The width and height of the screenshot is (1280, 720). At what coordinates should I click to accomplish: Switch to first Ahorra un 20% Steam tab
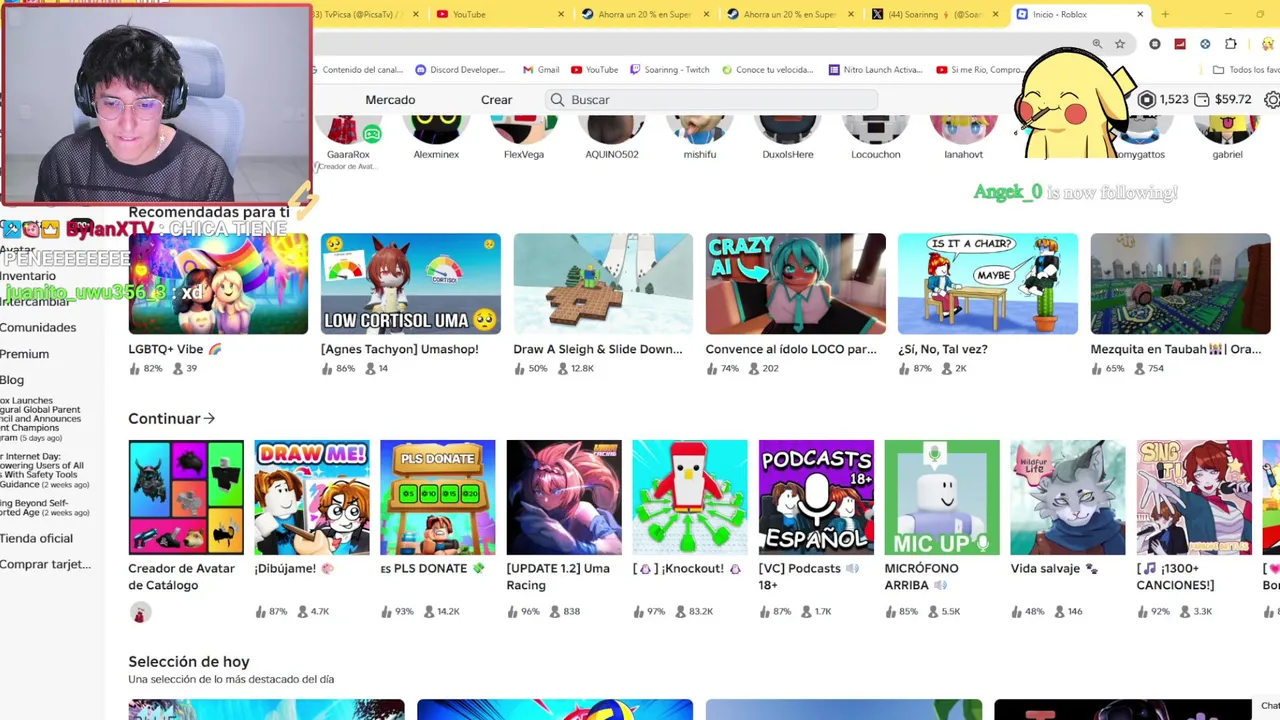[645, 14]
